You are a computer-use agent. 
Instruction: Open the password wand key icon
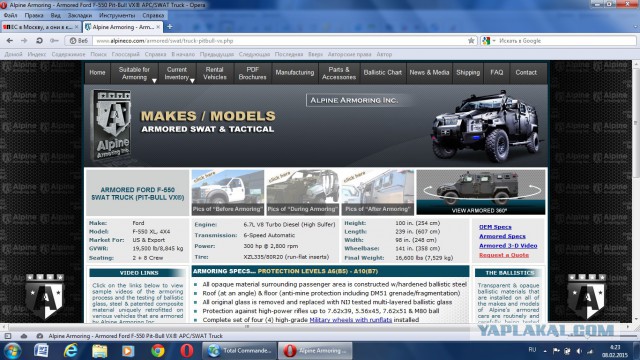point(54,41)
